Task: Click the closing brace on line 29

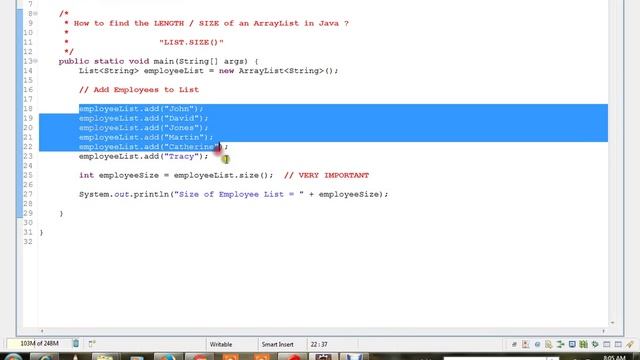Action: click(x=61, y=213)
